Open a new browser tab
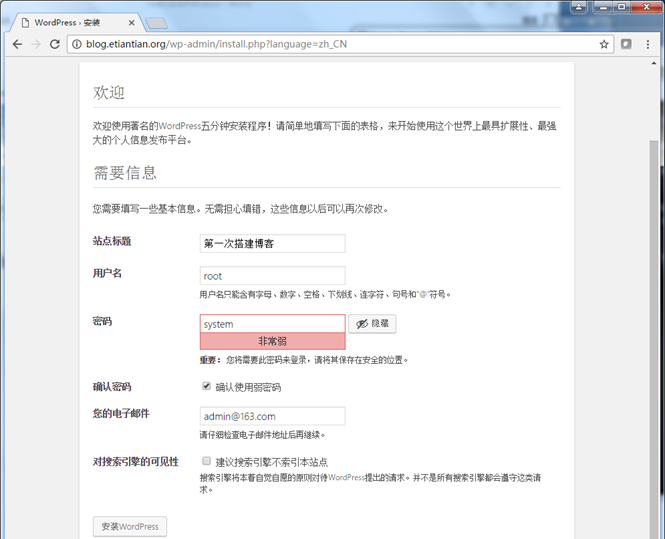Image resolution: width=665 pixels, height=539 pixels. coord(156,23)
